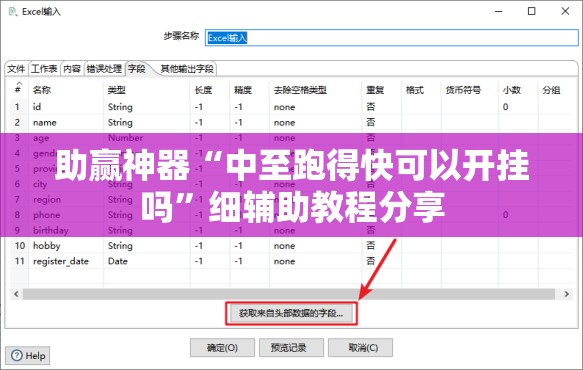Click the 类型 column header
The image size is (583, 370).
click(x=116, y=90)
